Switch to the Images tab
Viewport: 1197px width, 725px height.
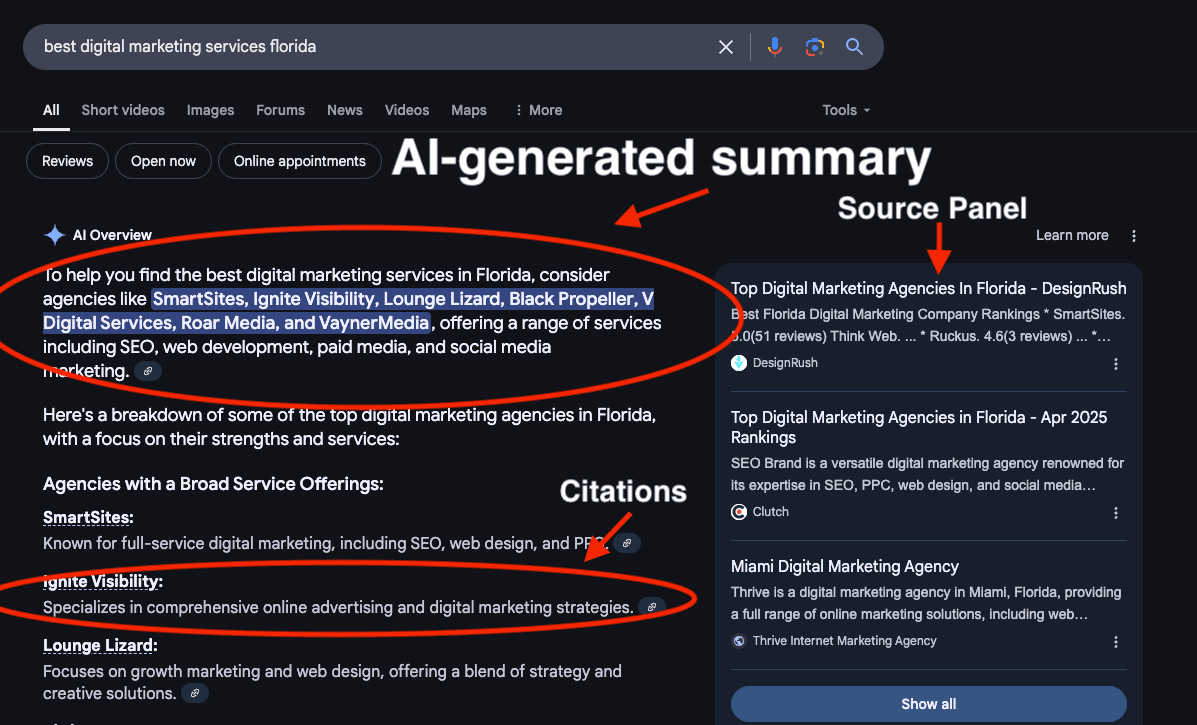210,110
